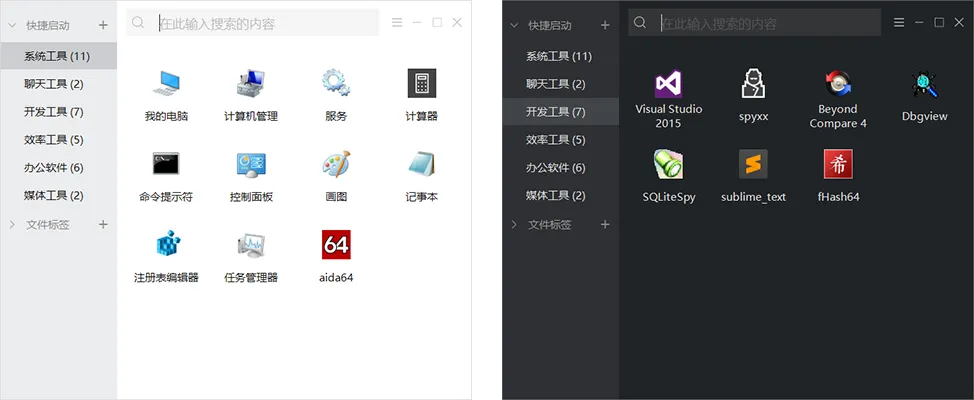Image resolution: width=974 pixels, height=400 pixels.
Task: Open the 任务管理器 icon
Action: [251, 245]
